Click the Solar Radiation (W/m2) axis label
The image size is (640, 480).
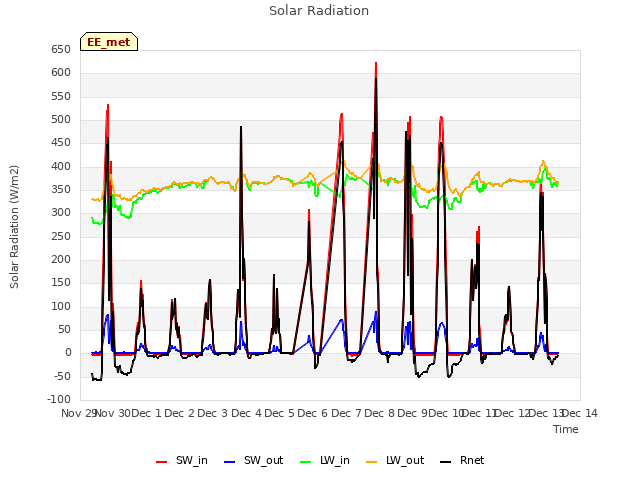[x=14, y=227]
